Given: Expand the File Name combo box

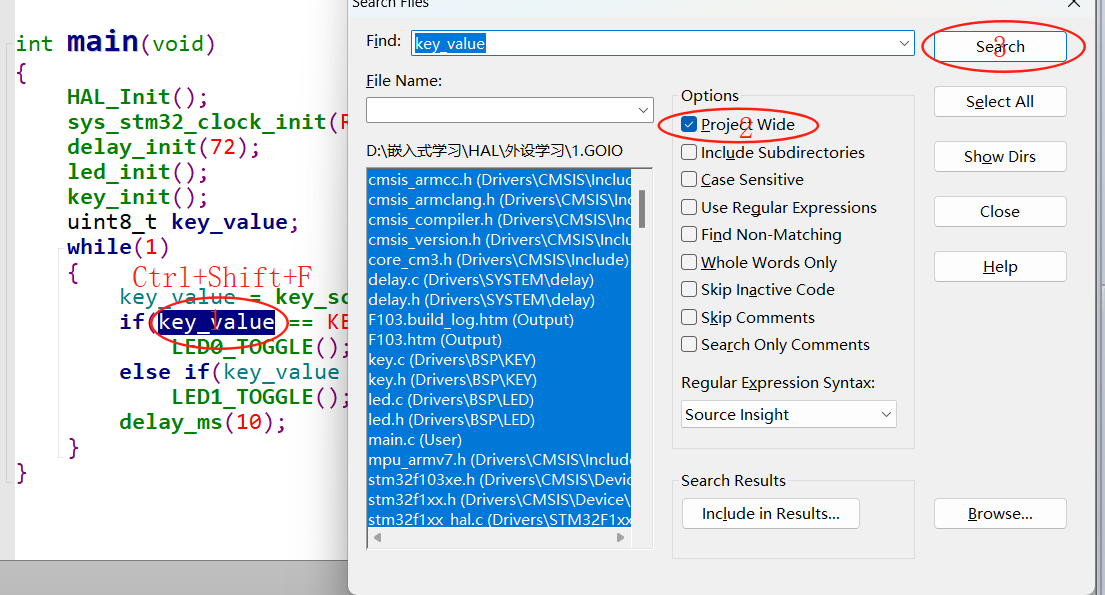Looking at the screenshot, I should point(643,110).
